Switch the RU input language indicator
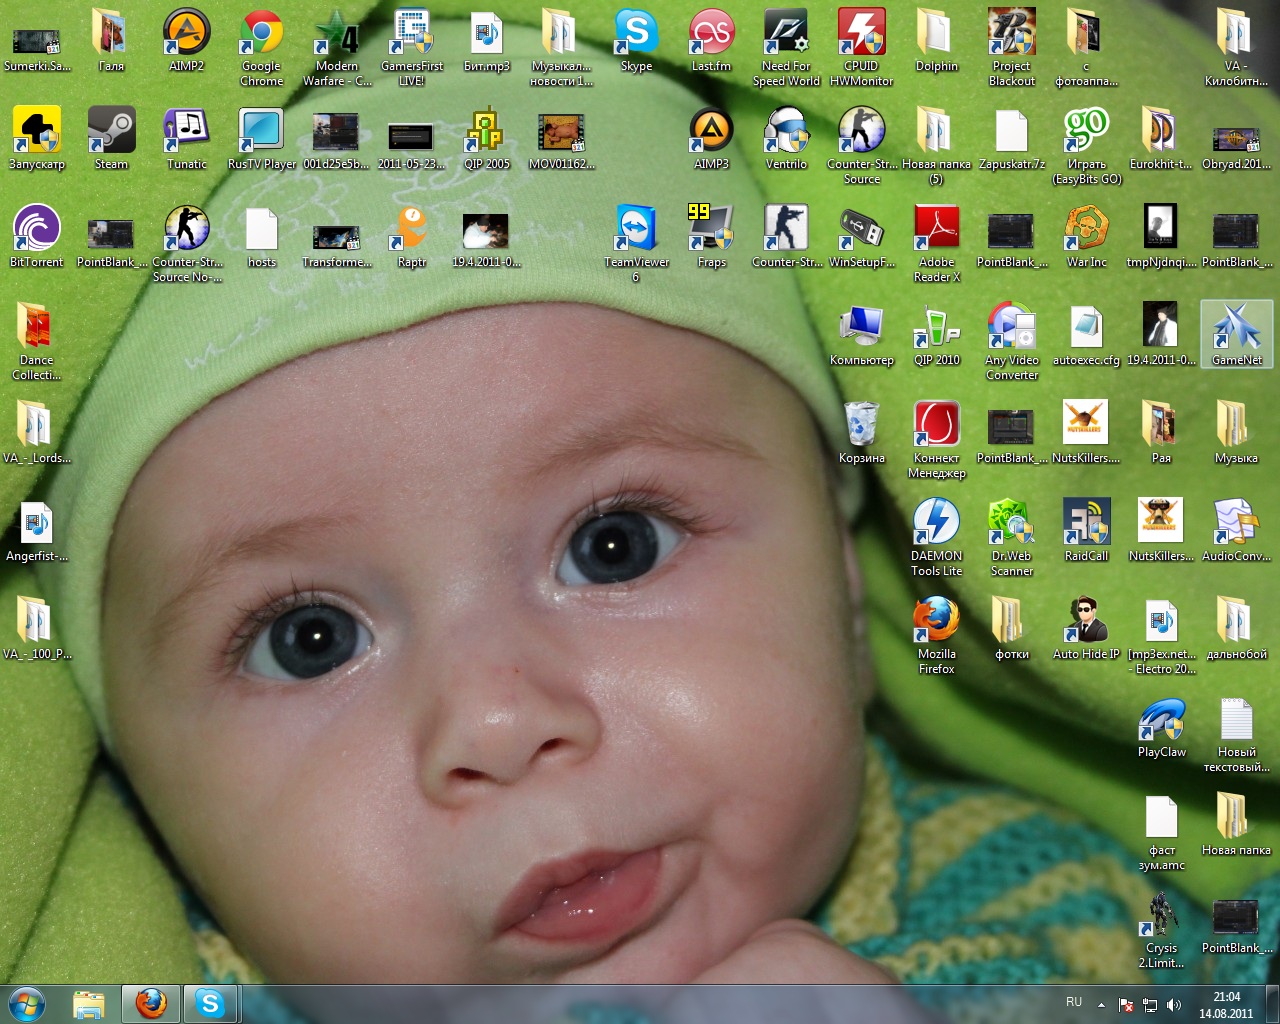This screenshot has height=1024, width=1280. click(x=1074, y=1002)
